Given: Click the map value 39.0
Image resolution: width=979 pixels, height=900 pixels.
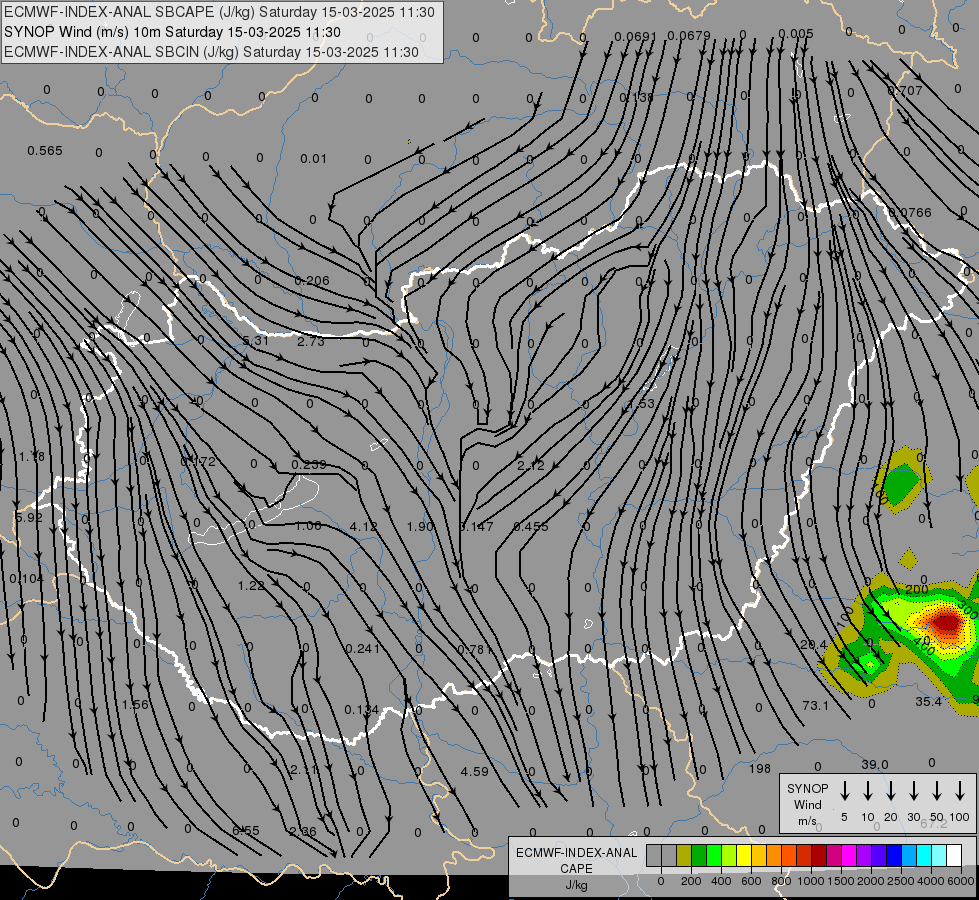Looking at the screenshot, I should tap(875, 764).
